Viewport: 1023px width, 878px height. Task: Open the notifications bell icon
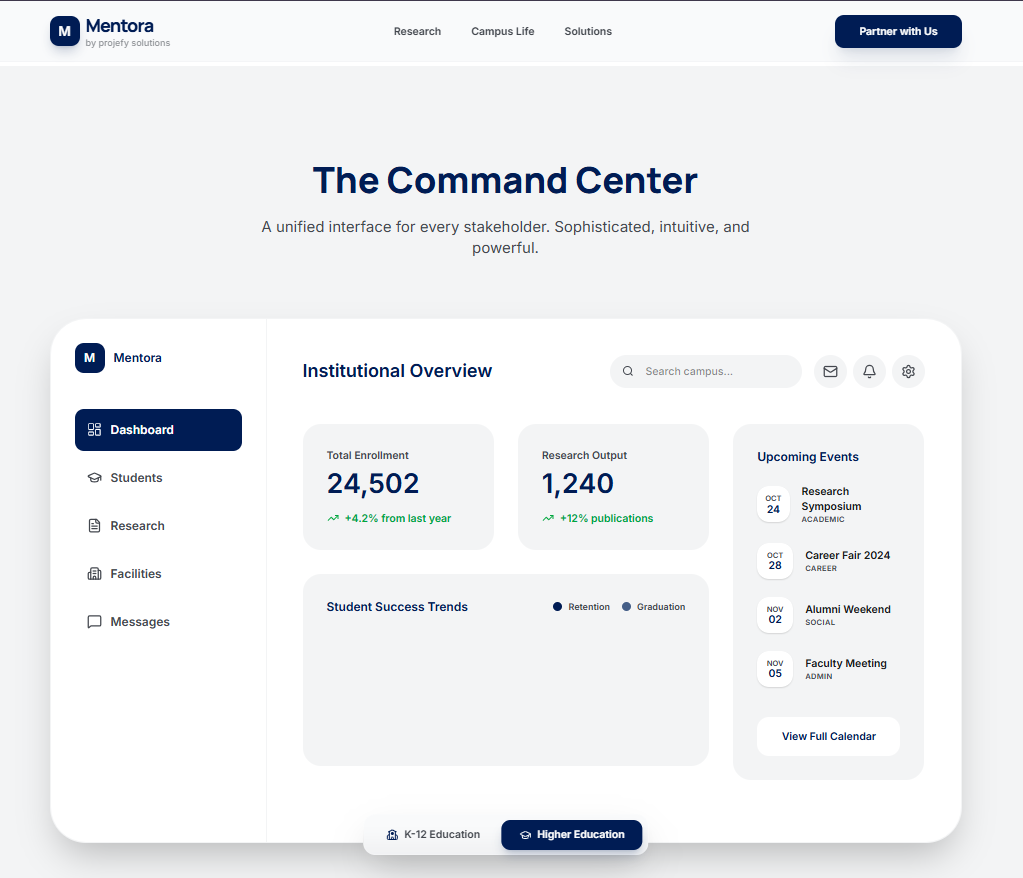(x=870, y=372)
